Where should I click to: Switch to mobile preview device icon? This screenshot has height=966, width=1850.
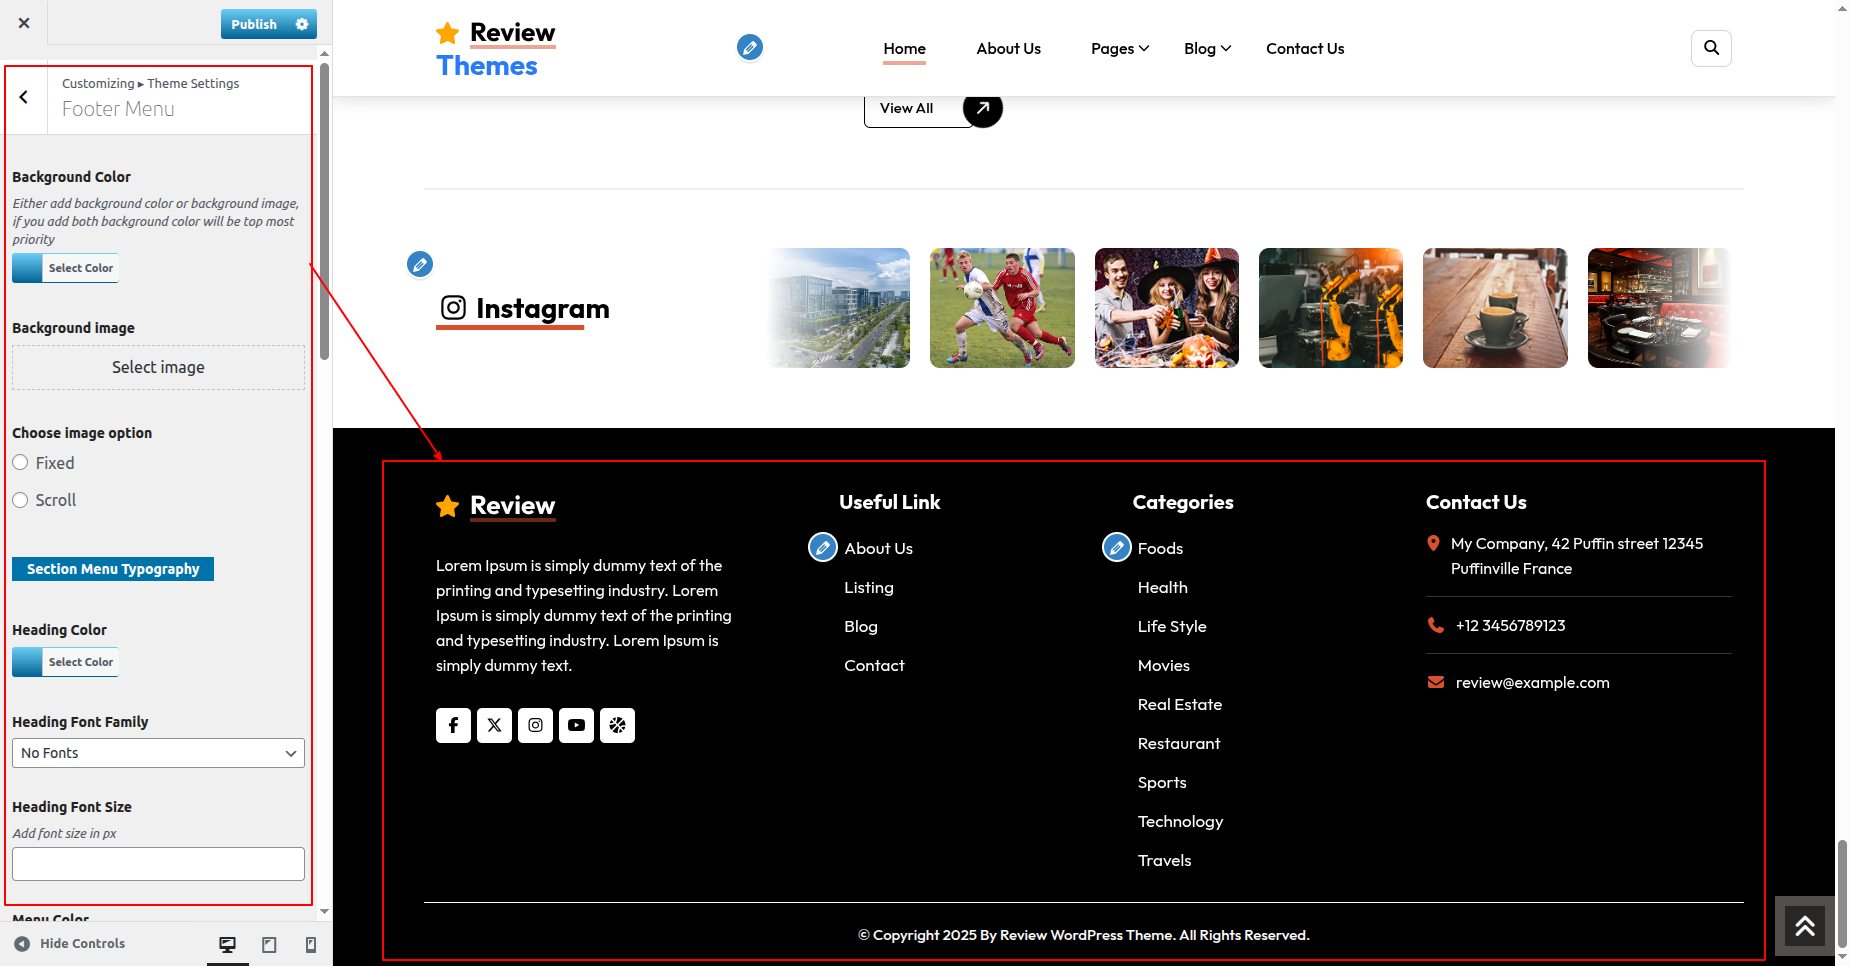pos(311,944)
